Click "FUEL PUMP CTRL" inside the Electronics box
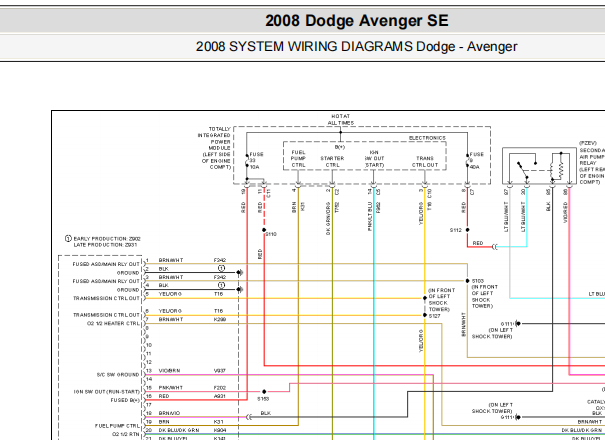The image size is (605, 440). 298,159
